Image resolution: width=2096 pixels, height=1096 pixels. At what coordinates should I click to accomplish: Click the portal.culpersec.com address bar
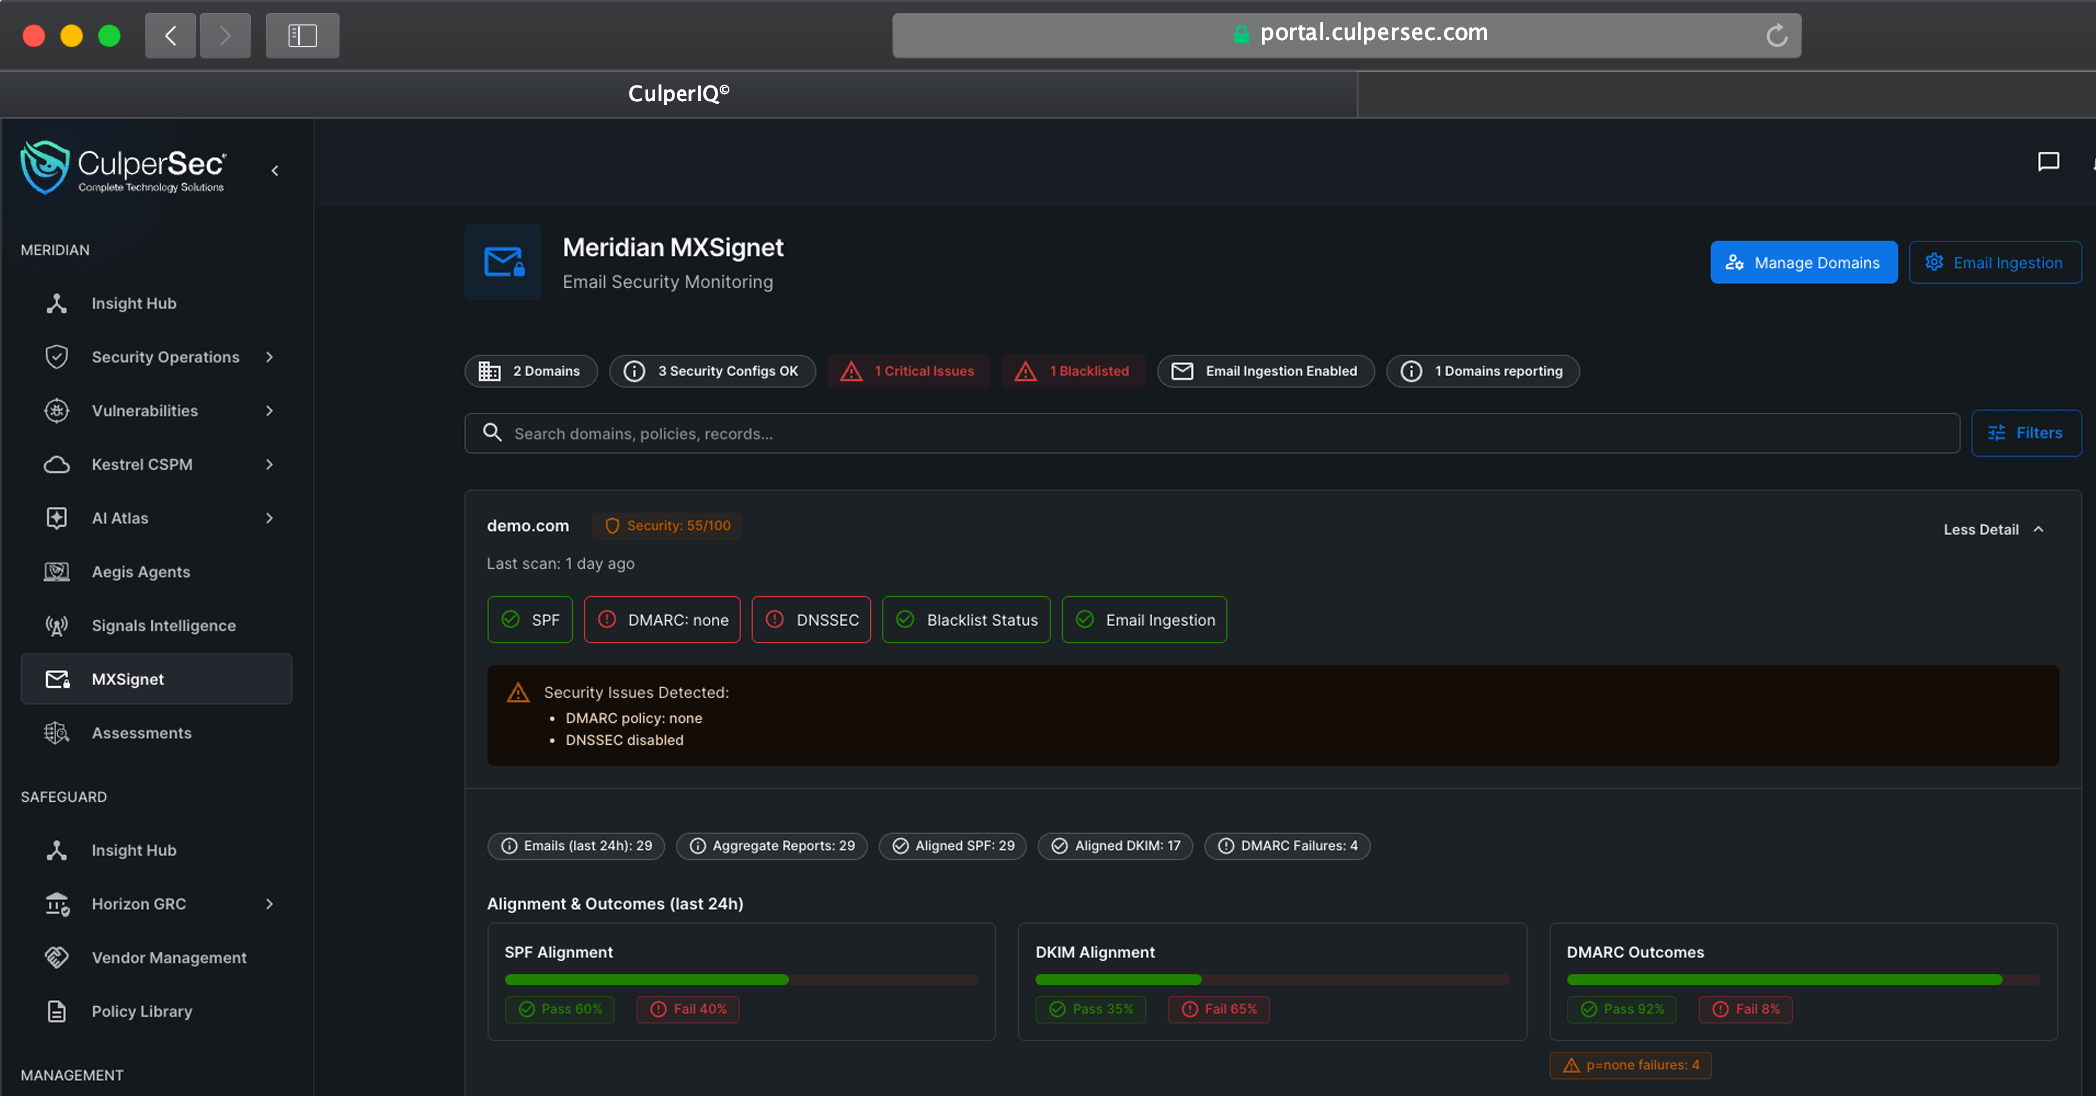(1347, 35)
